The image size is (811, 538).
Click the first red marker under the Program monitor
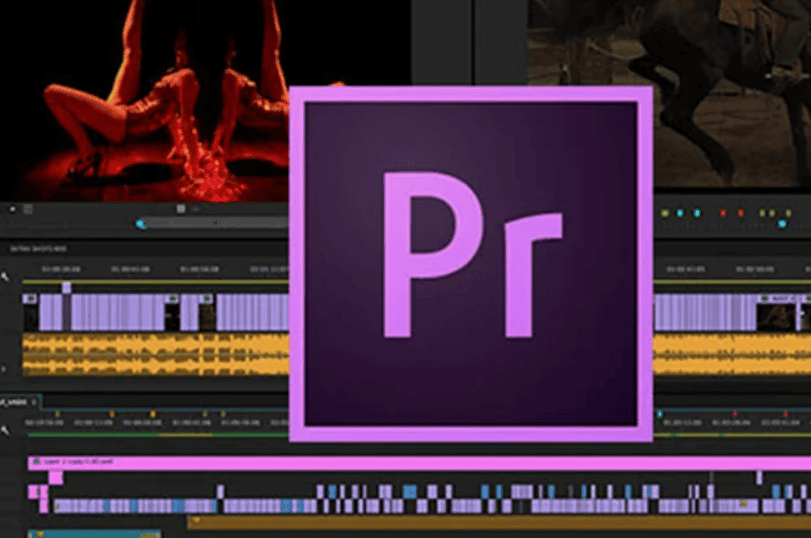(723, 213)
